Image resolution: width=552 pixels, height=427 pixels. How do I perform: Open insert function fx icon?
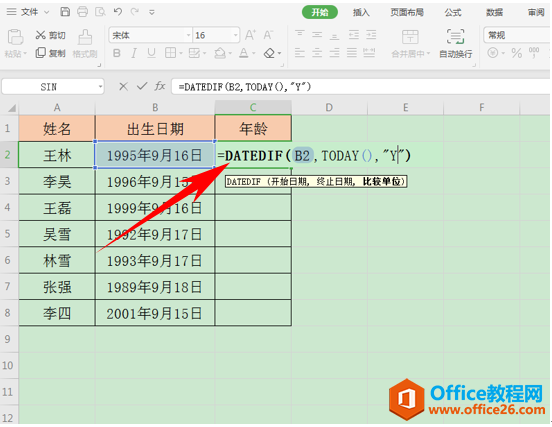160,86
